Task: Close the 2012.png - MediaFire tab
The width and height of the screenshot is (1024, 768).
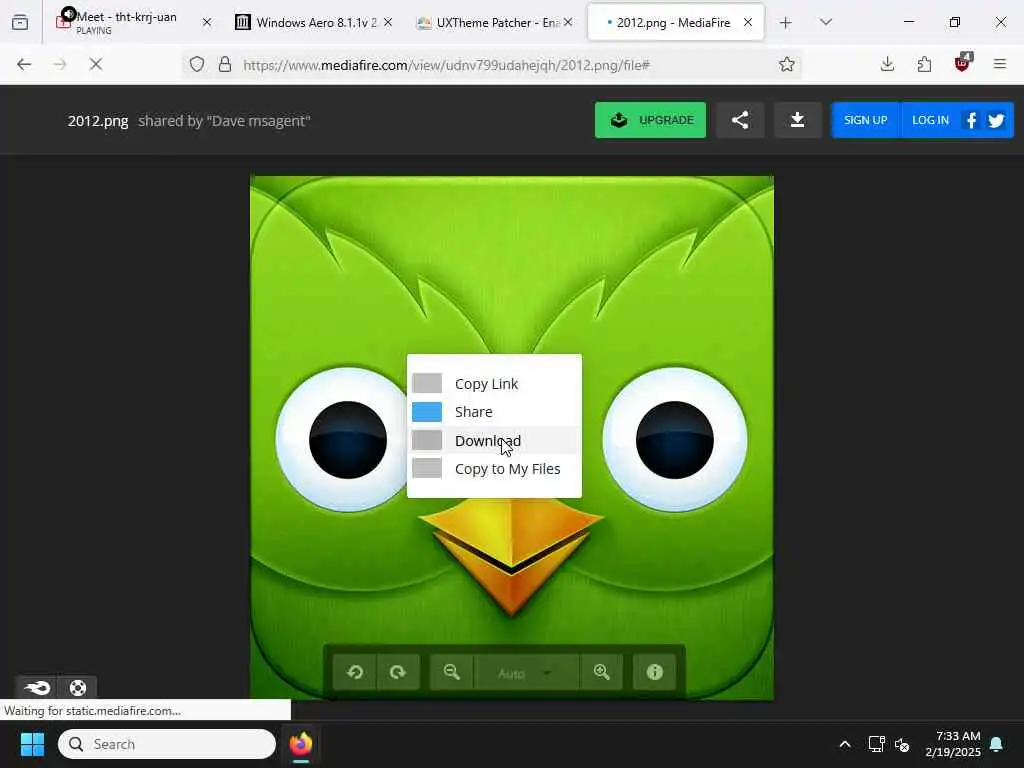Action: click(x=748, y=22)
